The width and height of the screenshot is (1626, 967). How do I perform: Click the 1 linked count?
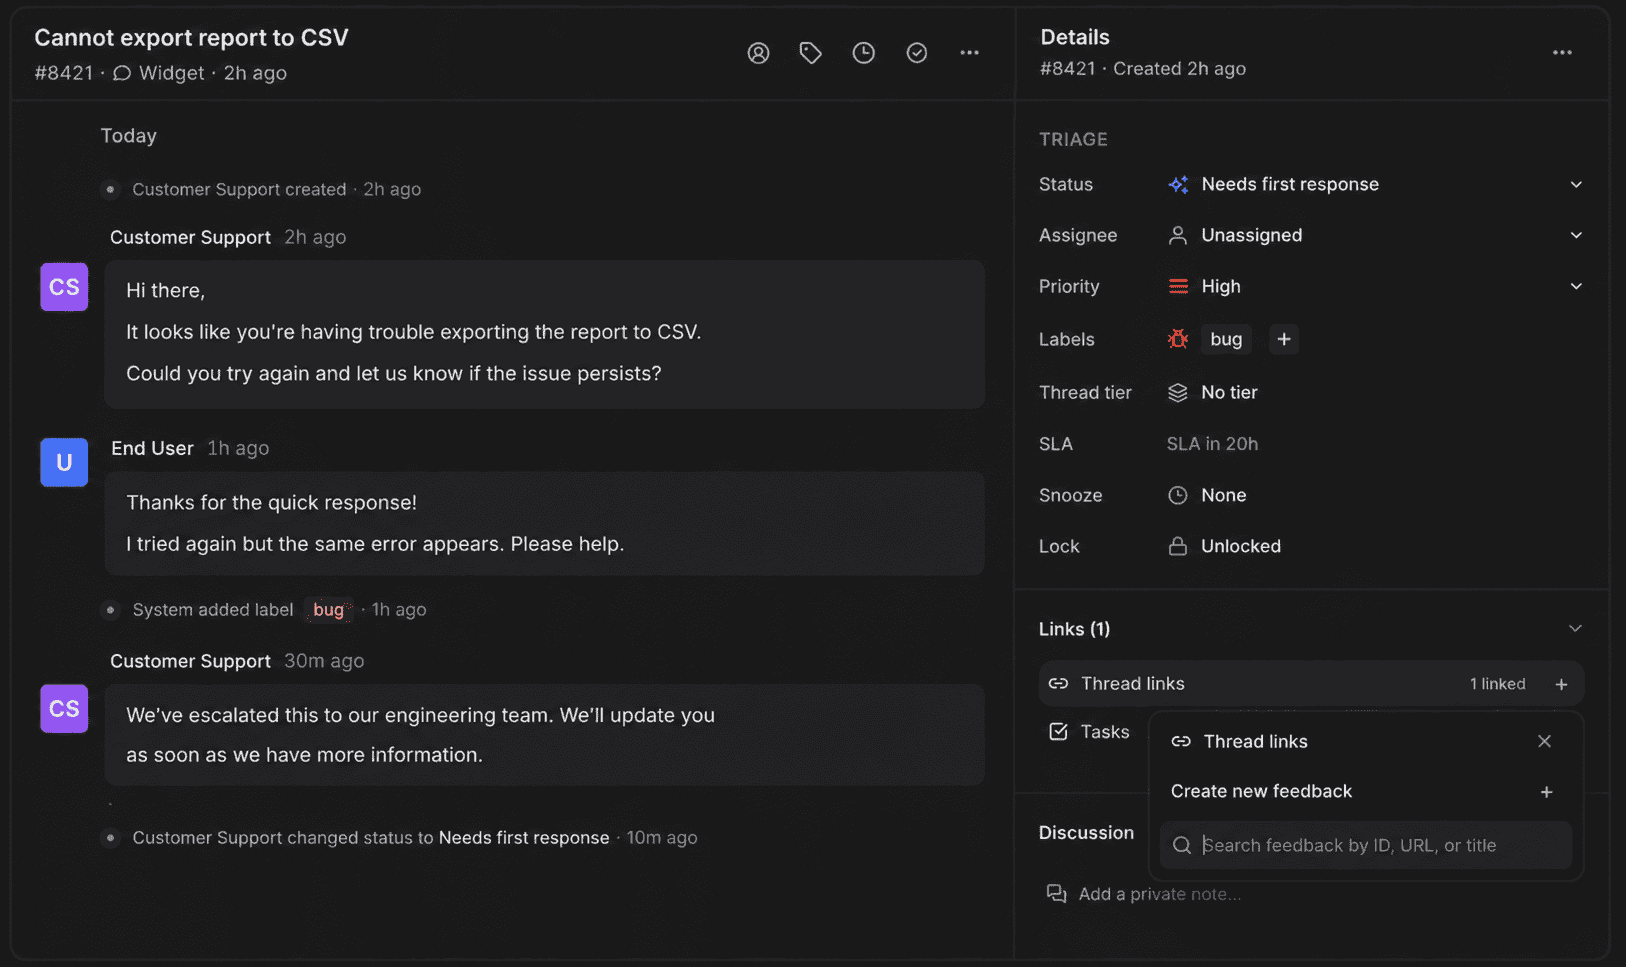pos(1497,684)
